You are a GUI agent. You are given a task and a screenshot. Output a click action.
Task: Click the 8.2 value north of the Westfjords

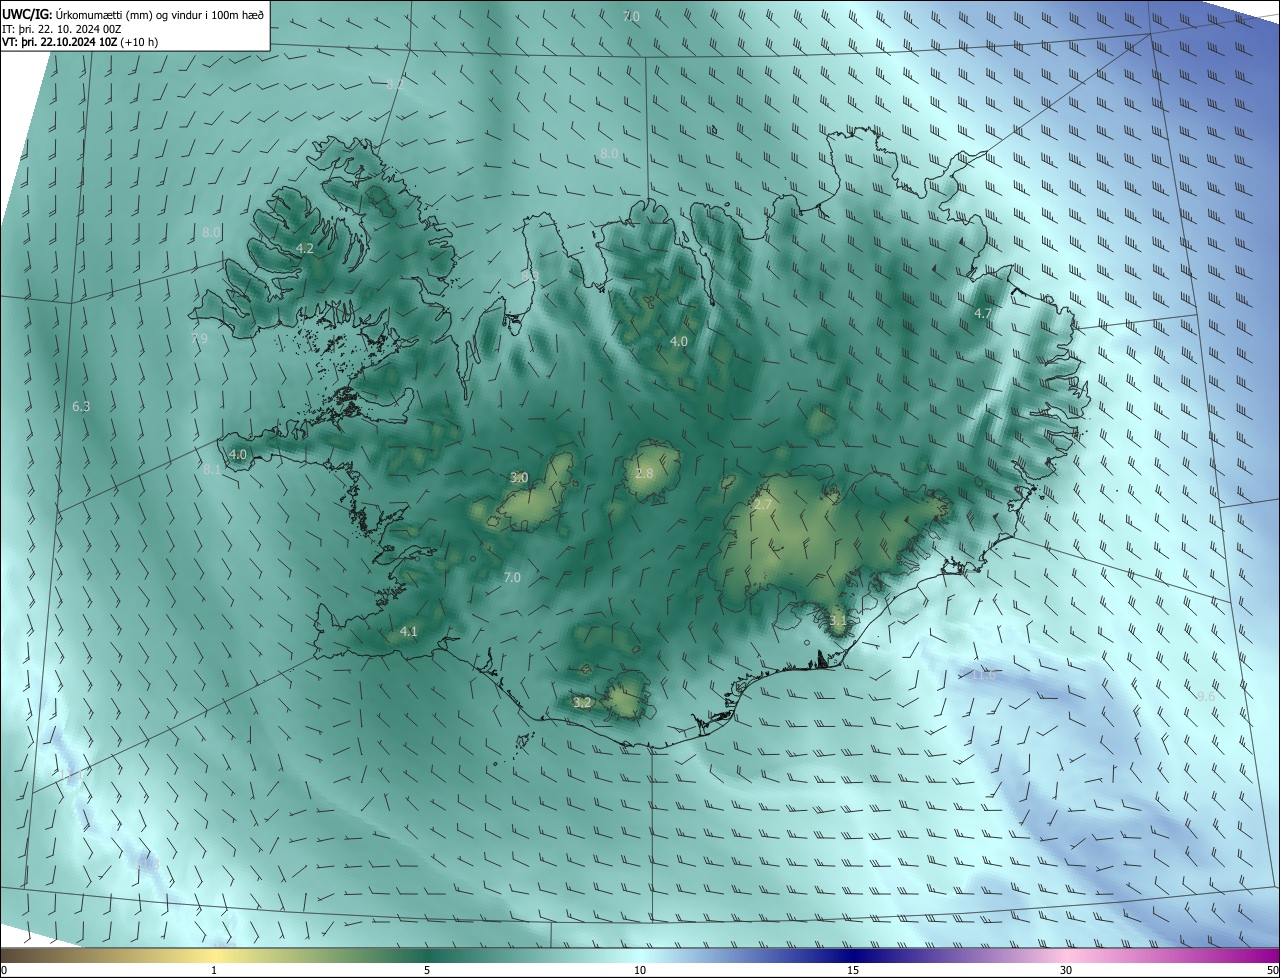(395, 85)
